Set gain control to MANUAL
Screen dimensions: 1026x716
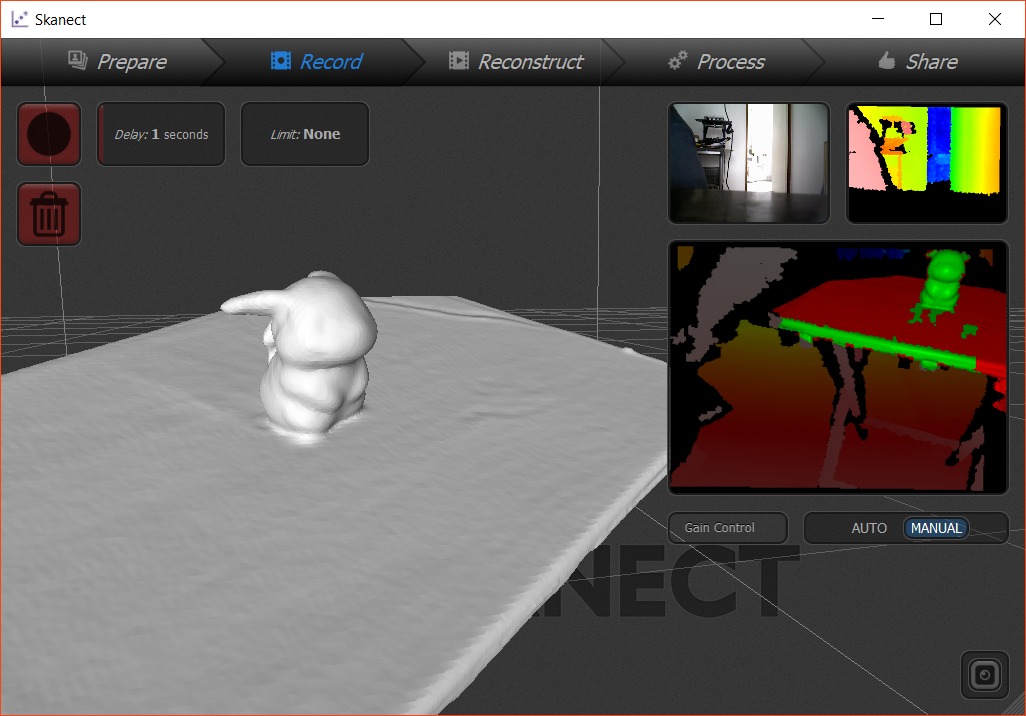[936, 528]
